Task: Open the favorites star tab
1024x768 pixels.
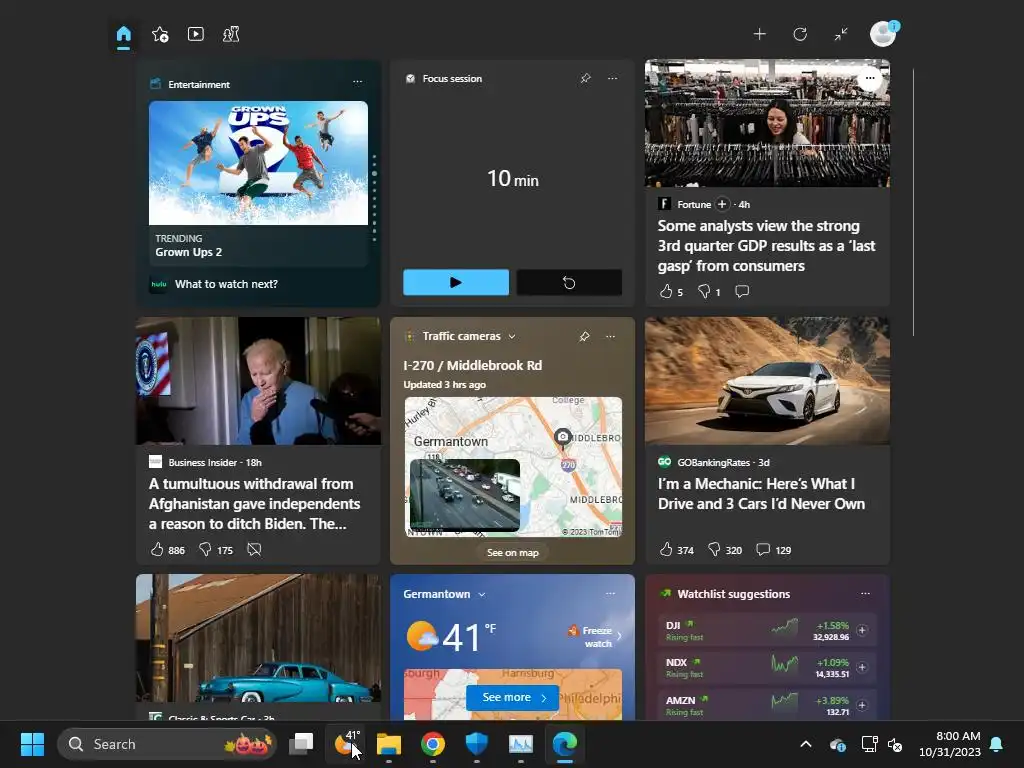Action: pyautogui.click(x=160, y=34)
